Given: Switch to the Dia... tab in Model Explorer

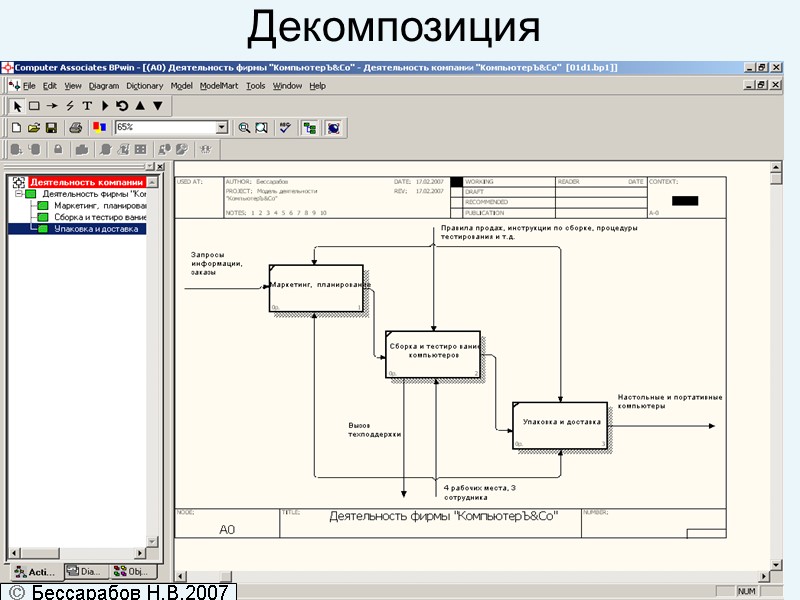Looking at the screenshot, I should [x=85, y=571].
